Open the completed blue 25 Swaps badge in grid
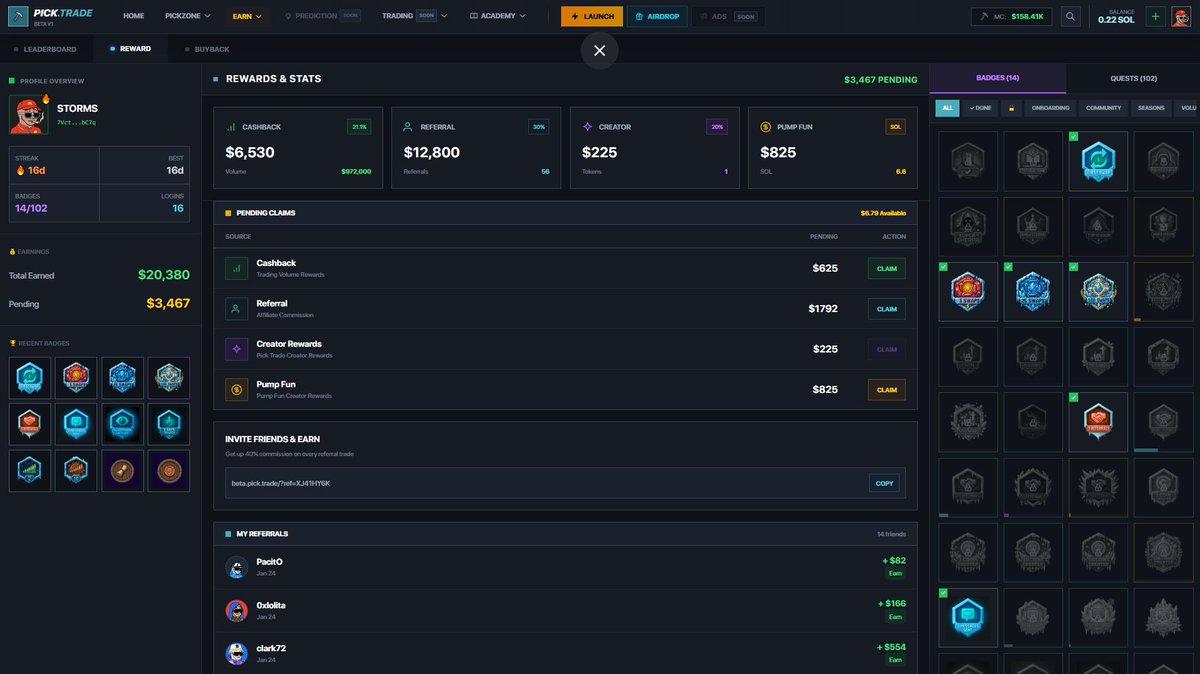 click(1033, 292)
